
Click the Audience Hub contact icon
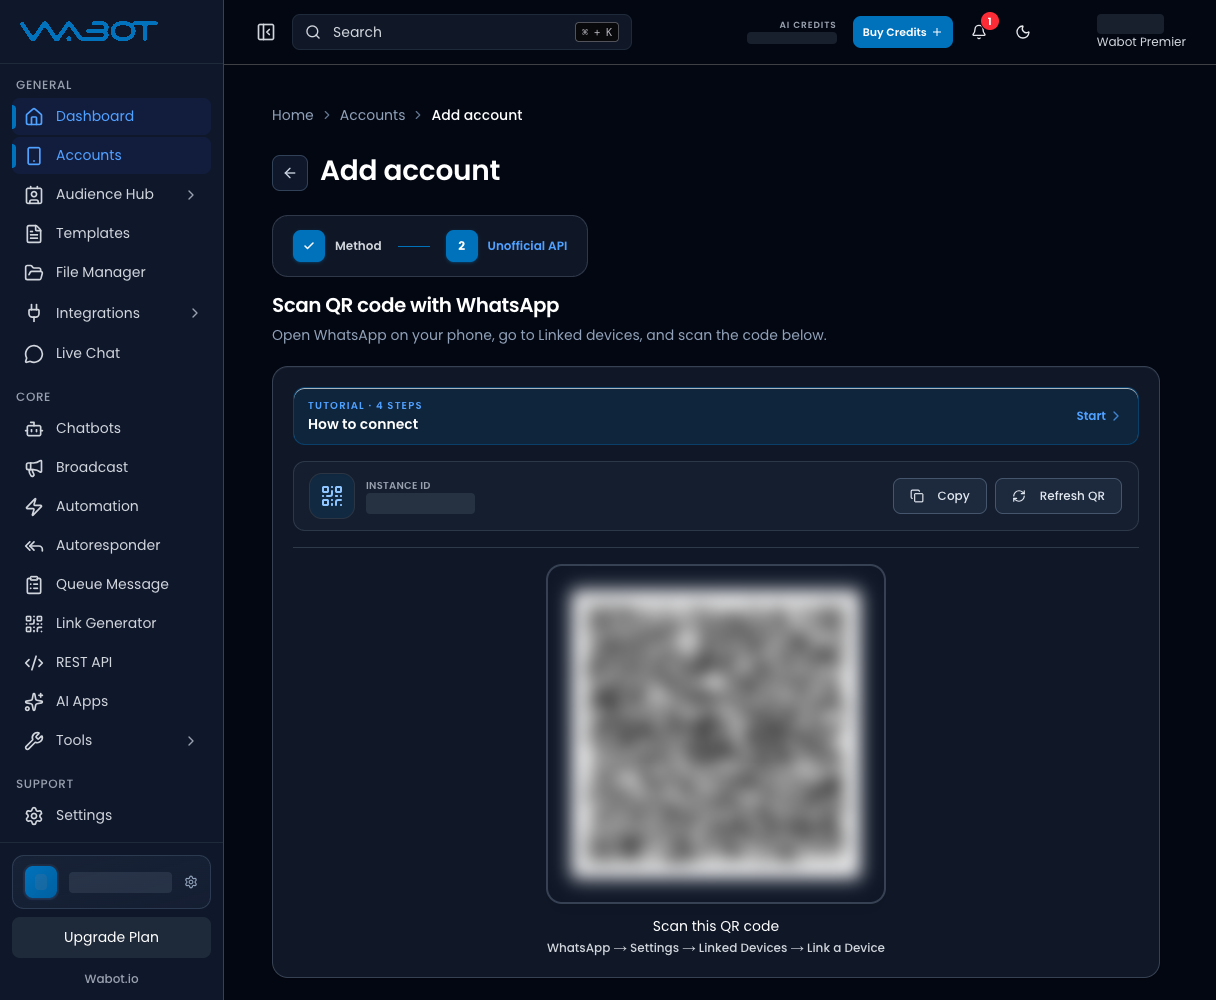(x=34, y=194)
